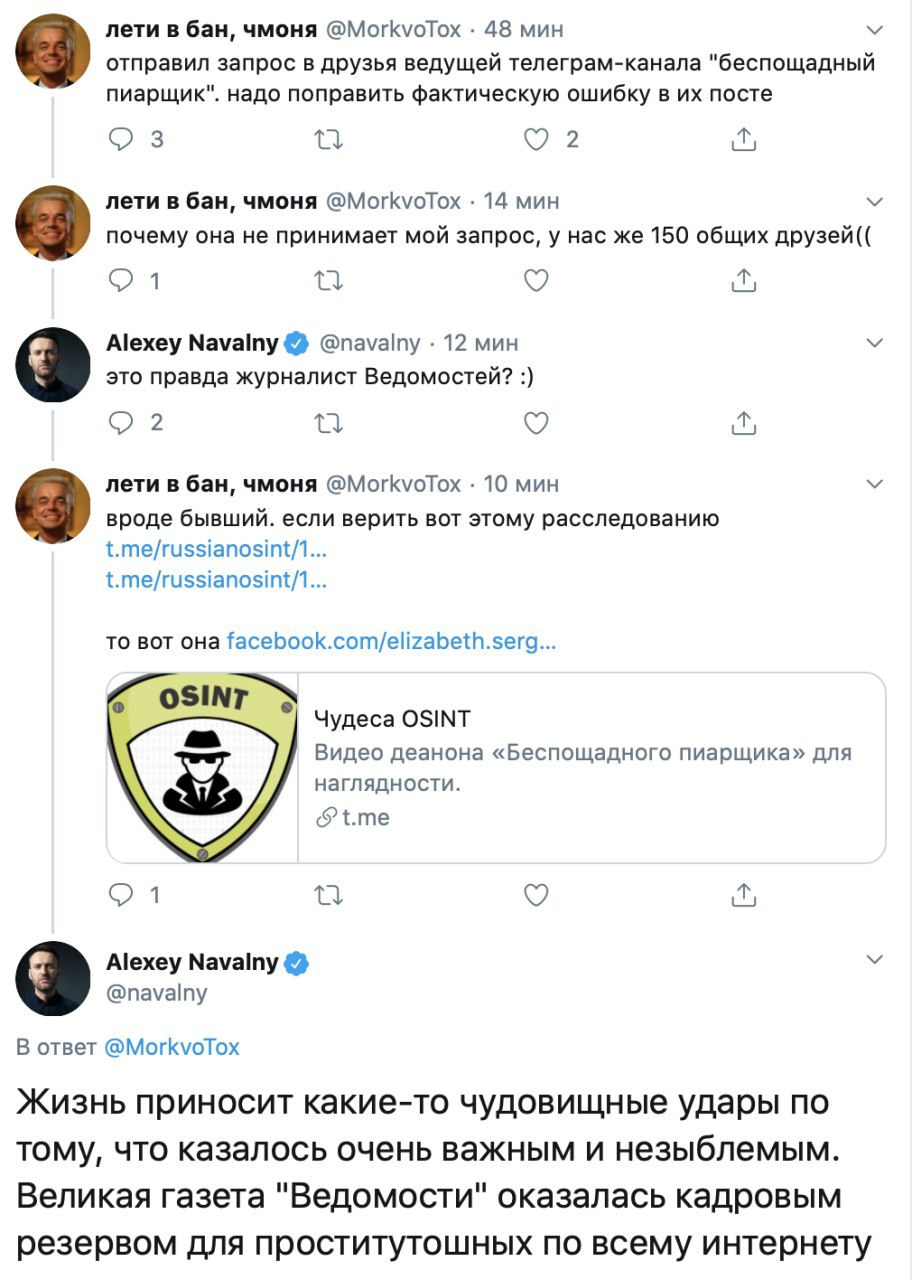The width and height of the screenshot is (912, 1280).
Task: Open the first t.me/russianosint link
Action: (x=216, y=549)
